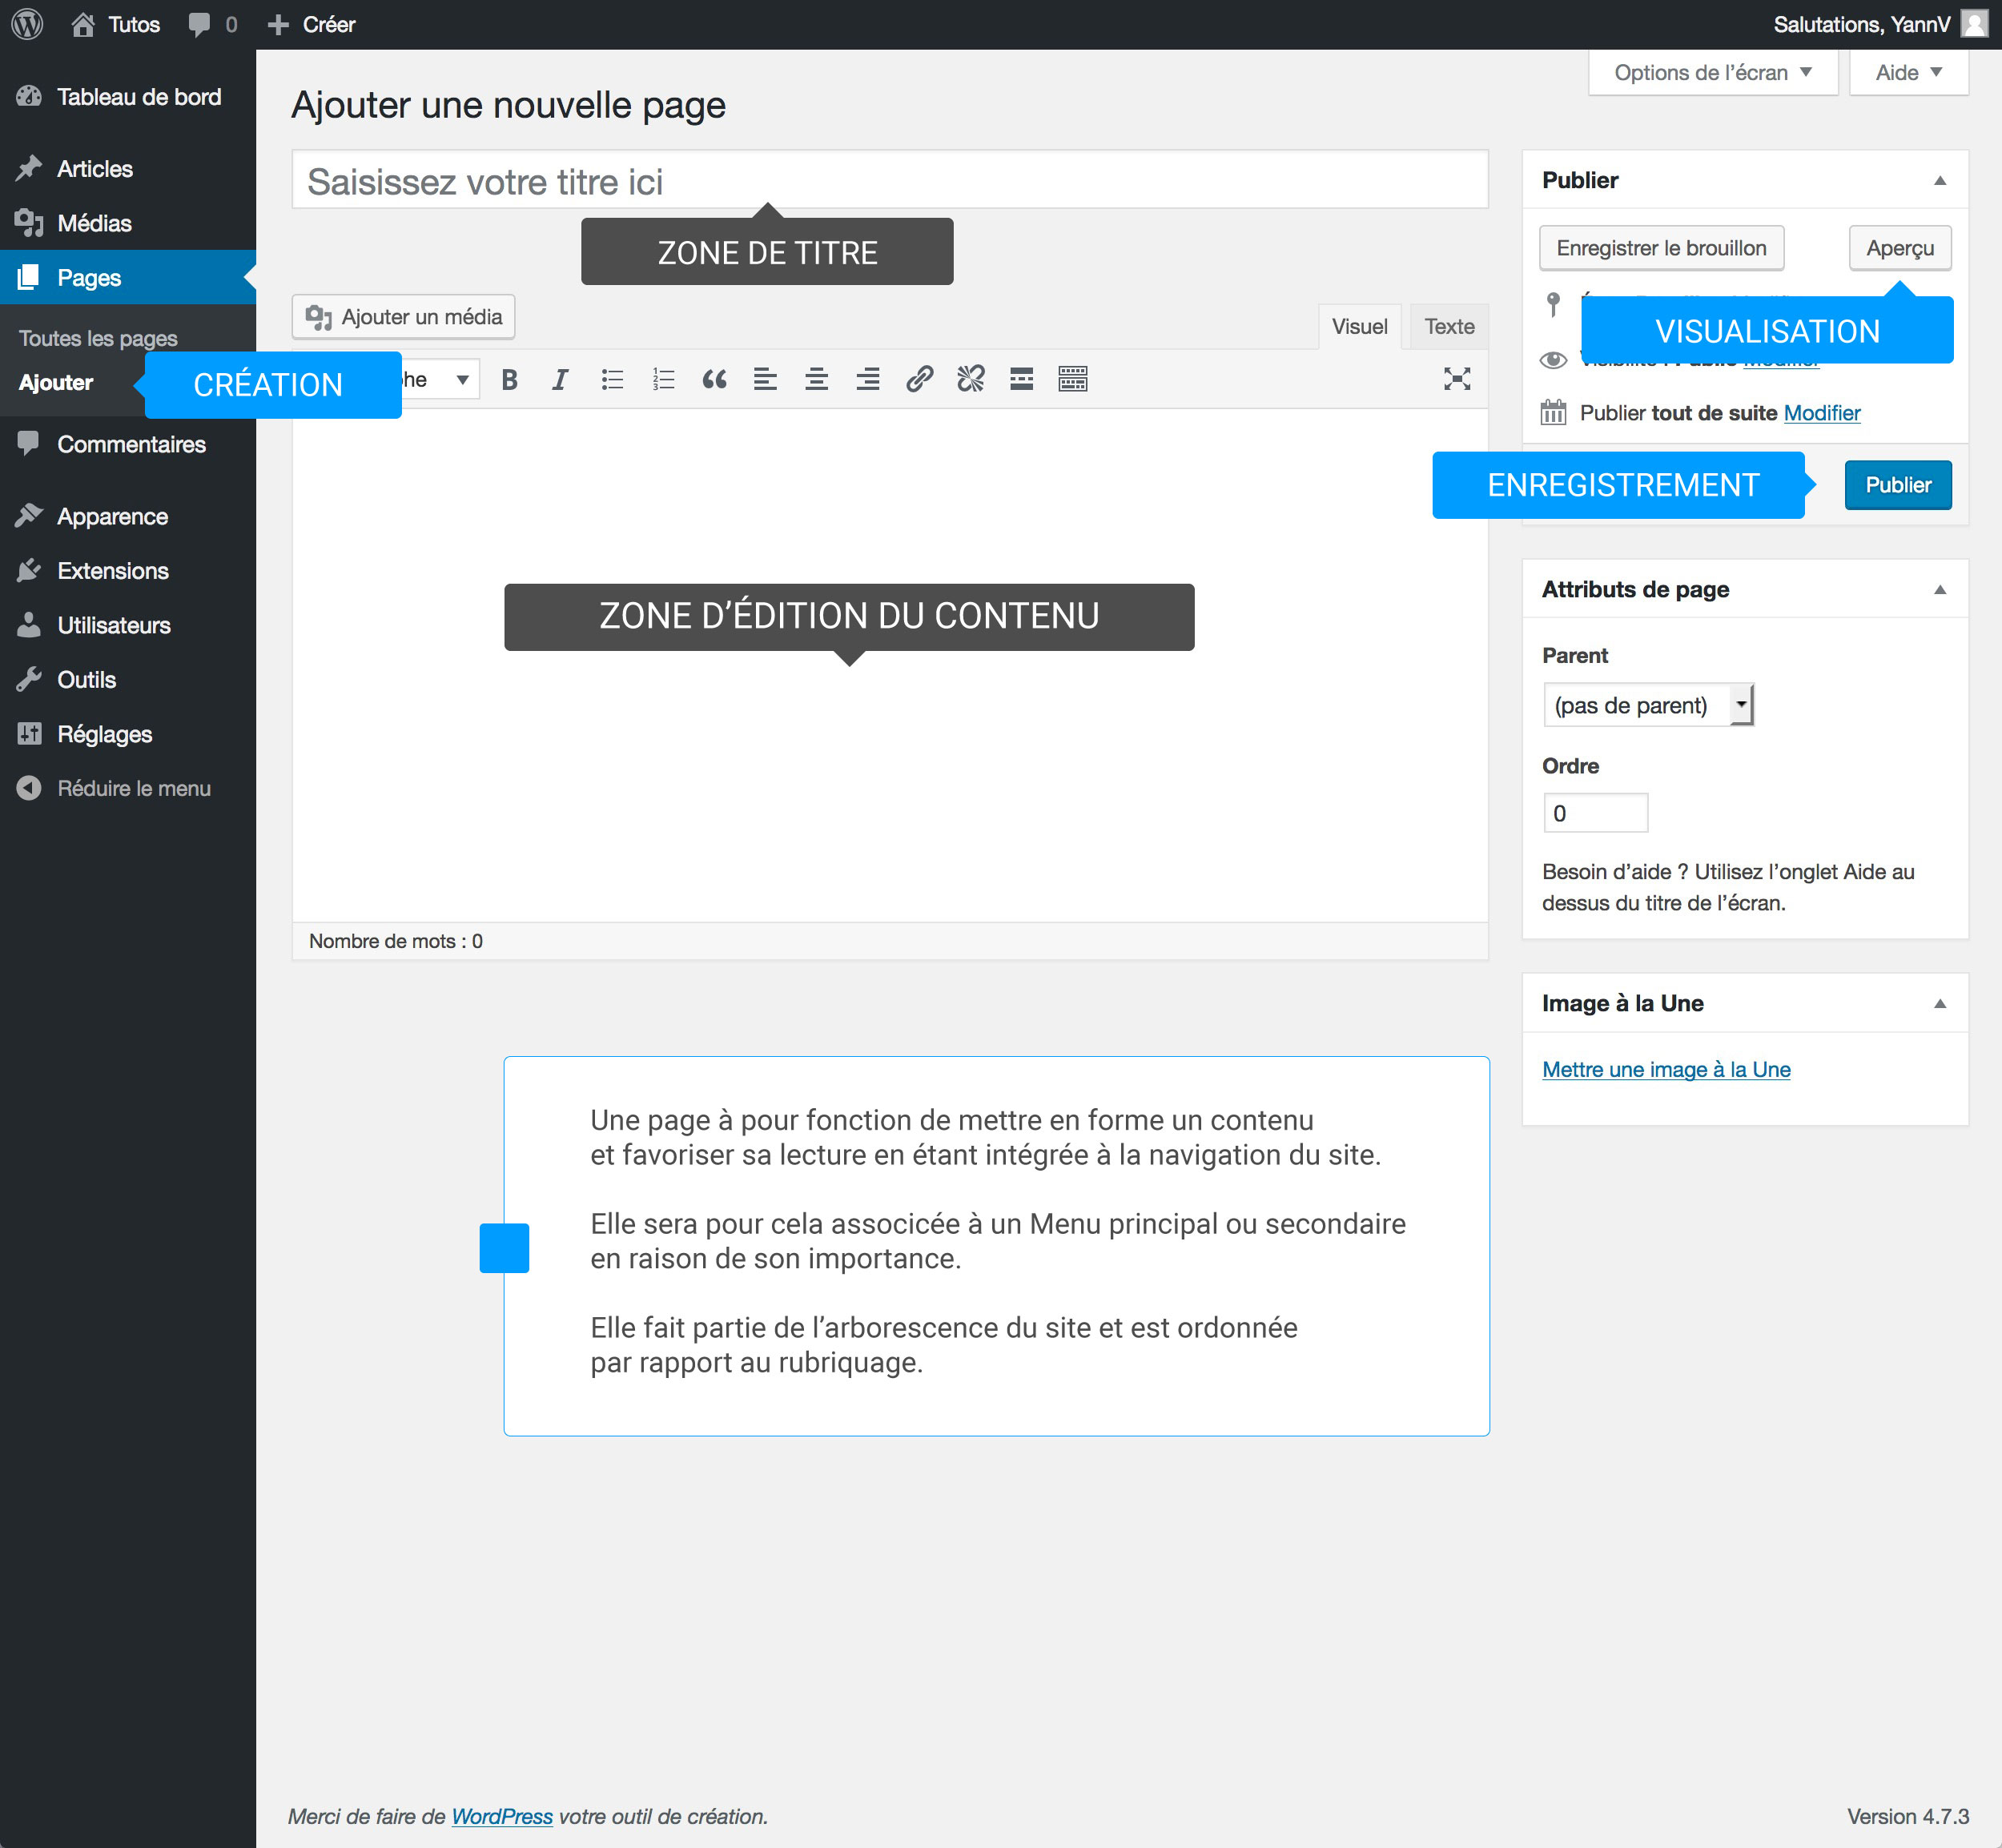
Task: Switch to the Visuel editor tab
Action: click(x=1358, y=326)
